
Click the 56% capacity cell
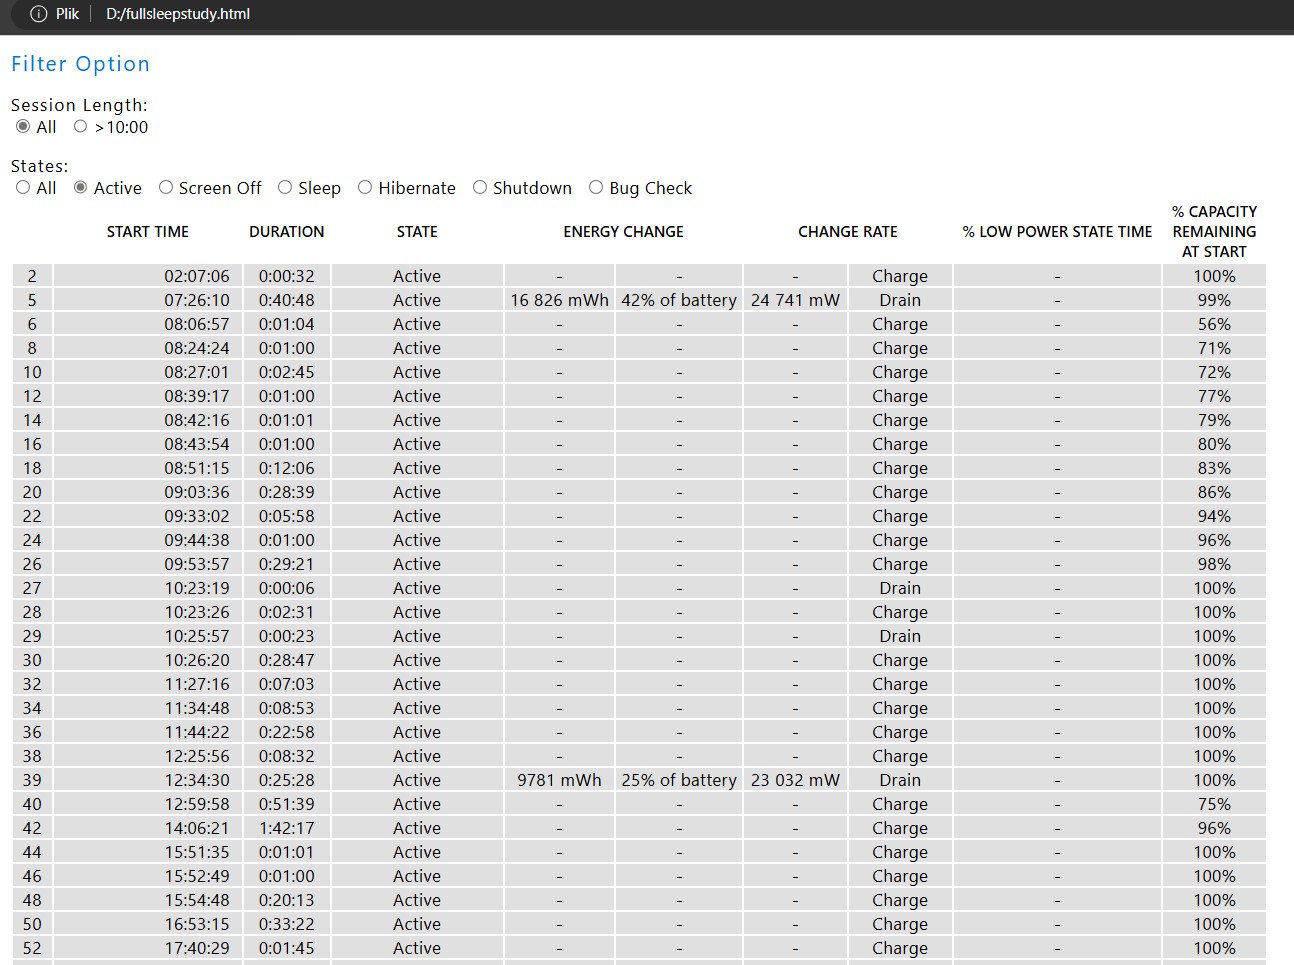point(1214,324)
